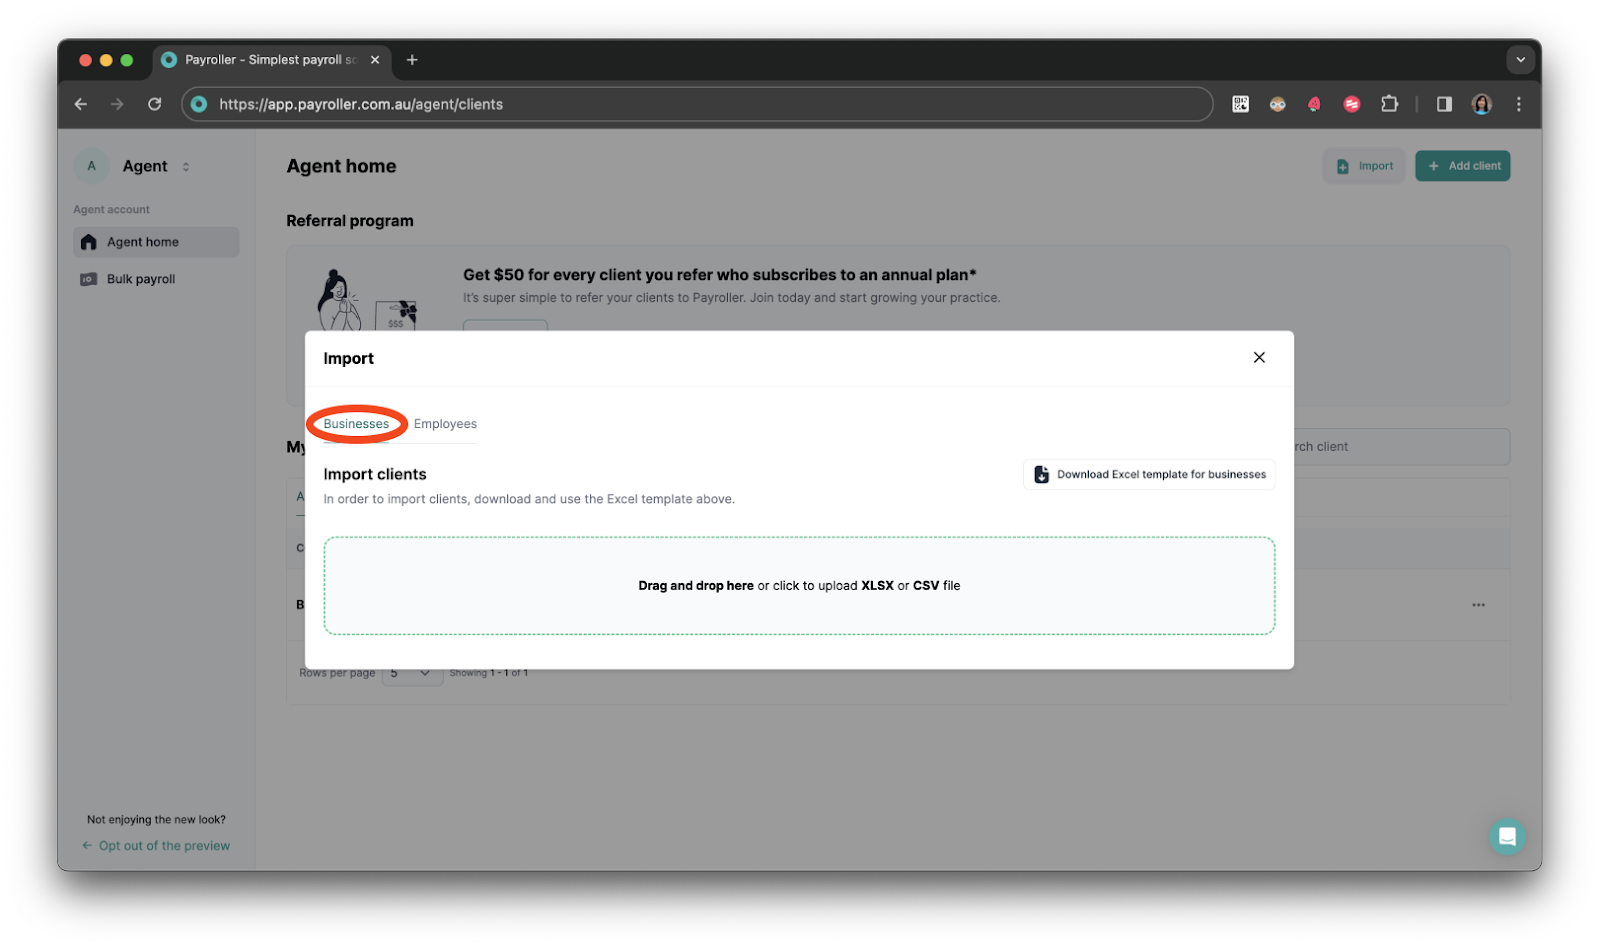This screenshot has height=947, width=1600.
Task: Click the red circular extension icon
Action: coord(1351,104)
